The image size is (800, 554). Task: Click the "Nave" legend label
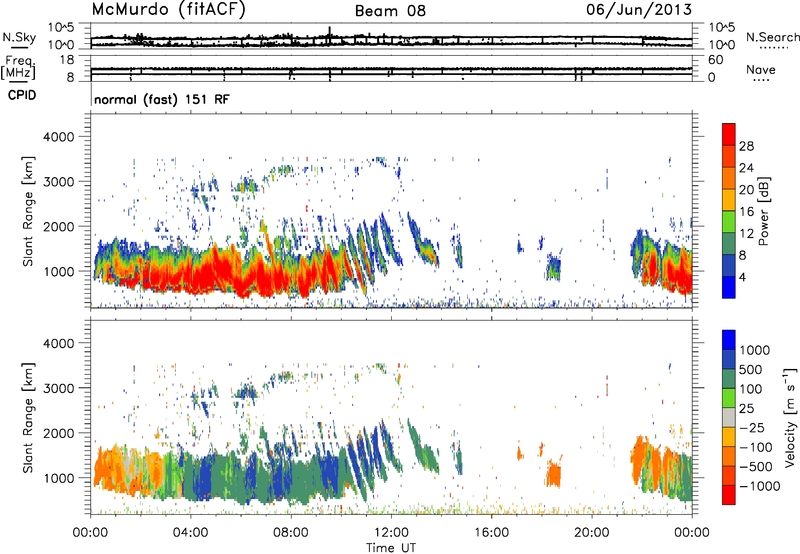coord(761,70)
